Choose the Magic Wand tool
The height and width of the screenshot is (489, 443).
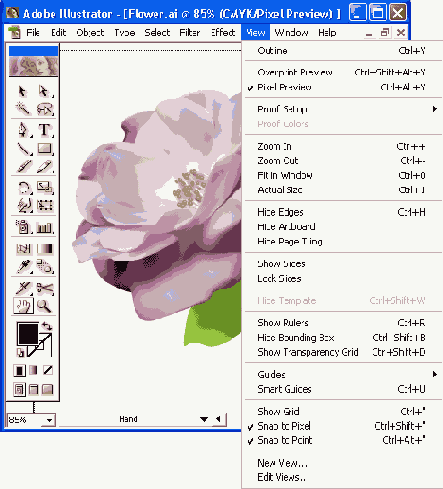click(x=24, y=109)
